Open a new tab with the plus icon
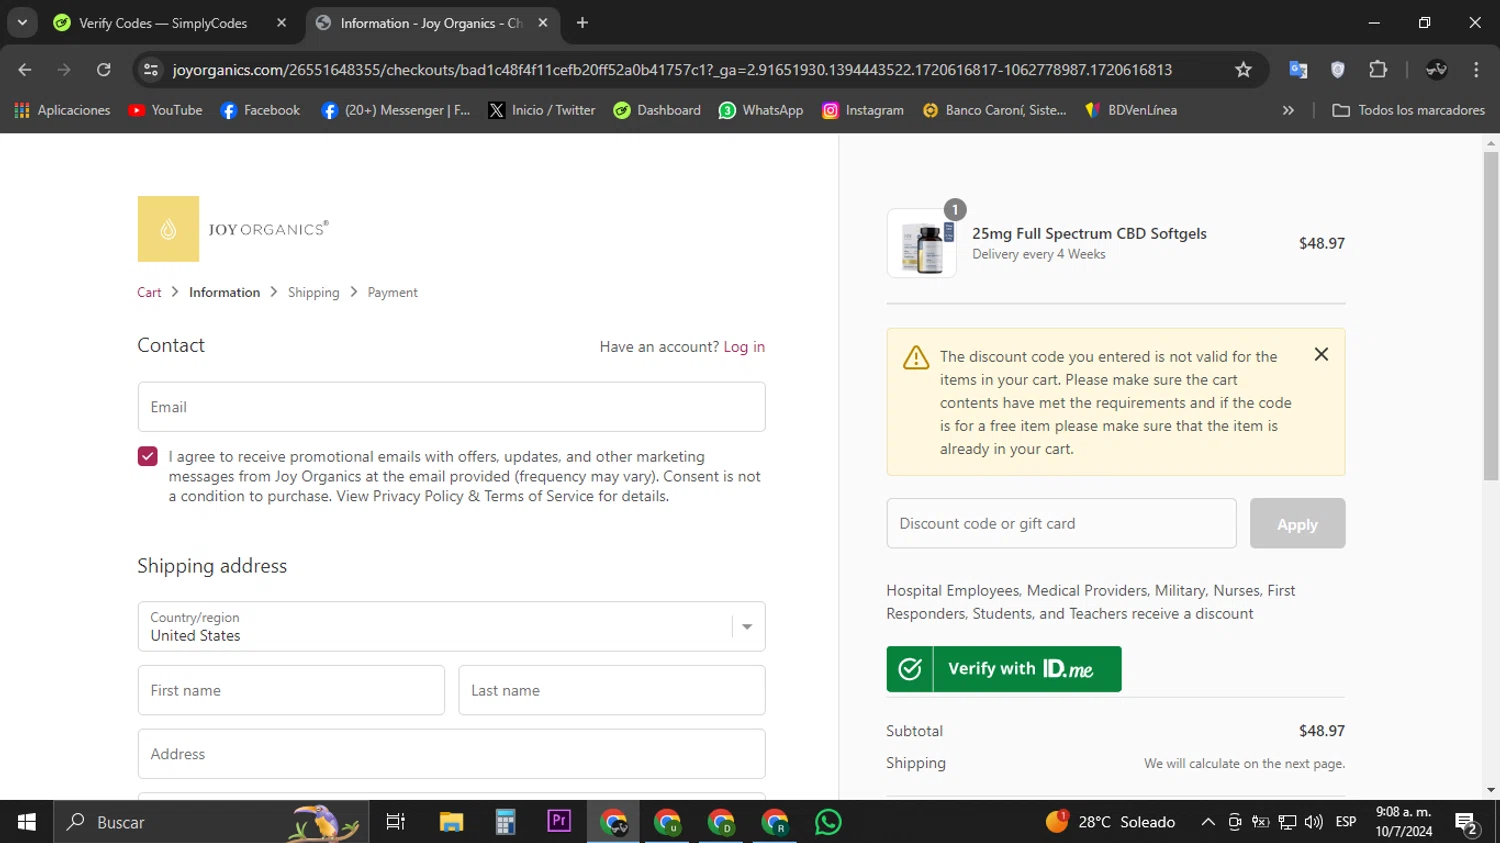This screenshot has width=1500, height=843. tap(582, 23)
